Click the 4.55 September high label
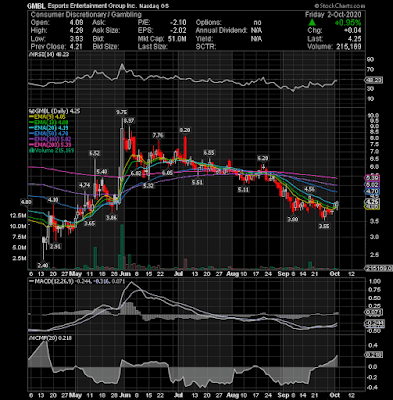This screenshot has width=393, height=400. 310,189
